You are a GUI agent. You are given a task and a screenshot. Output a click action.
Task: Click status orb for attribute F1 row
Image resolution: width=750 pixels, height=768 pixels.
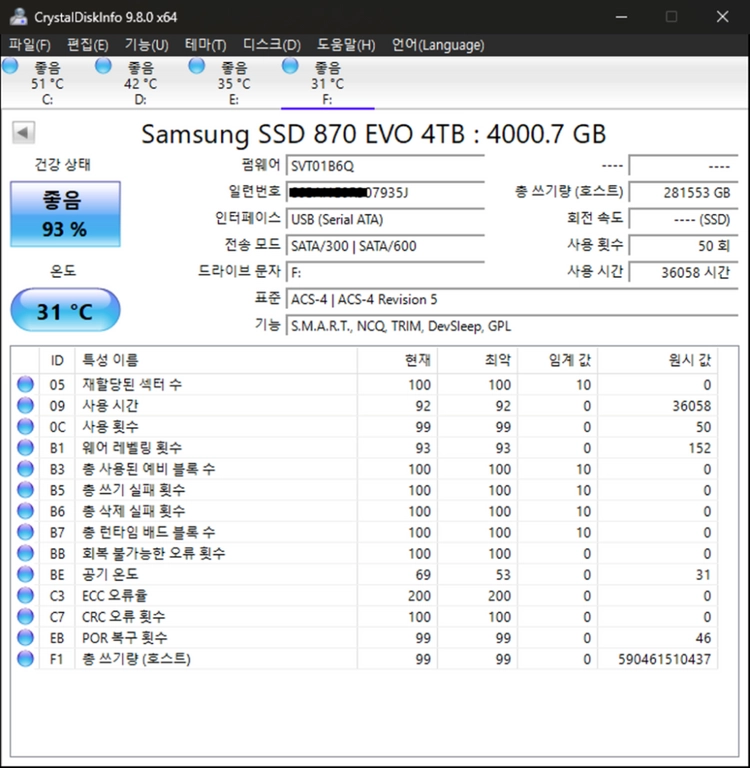(x=25, y=658)
